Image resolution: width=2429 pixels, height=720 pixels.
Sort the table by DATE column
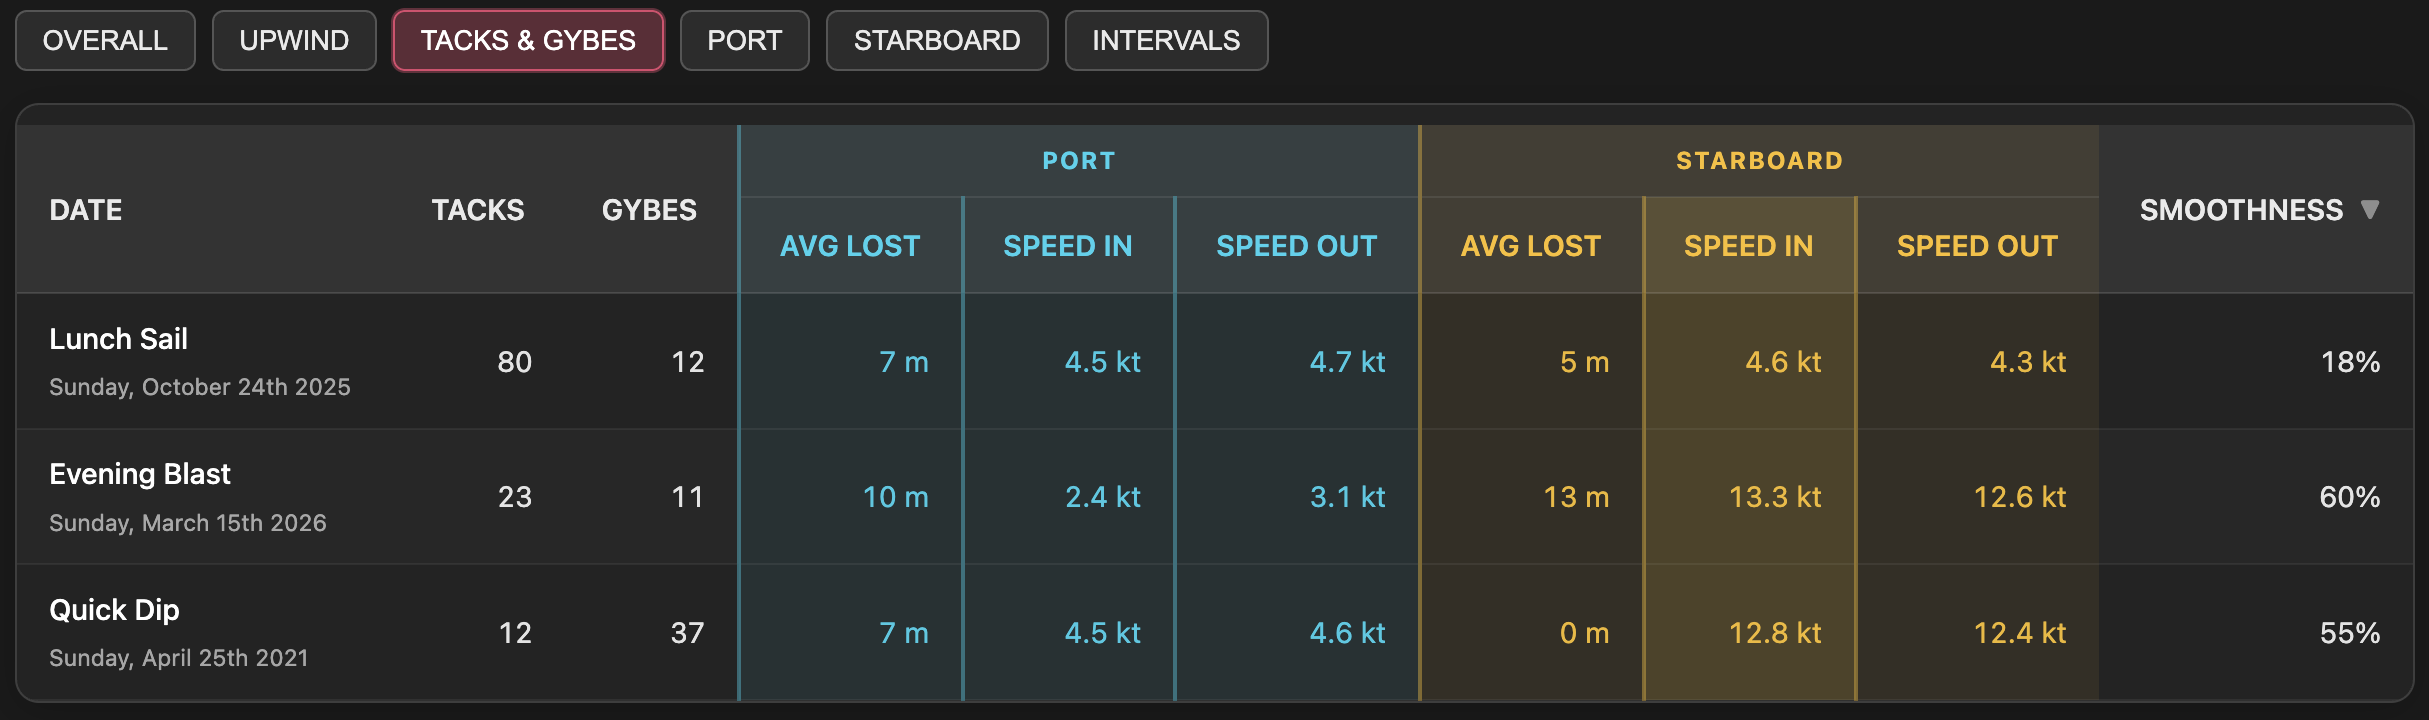pyautogui.click(x=86, y=209)
